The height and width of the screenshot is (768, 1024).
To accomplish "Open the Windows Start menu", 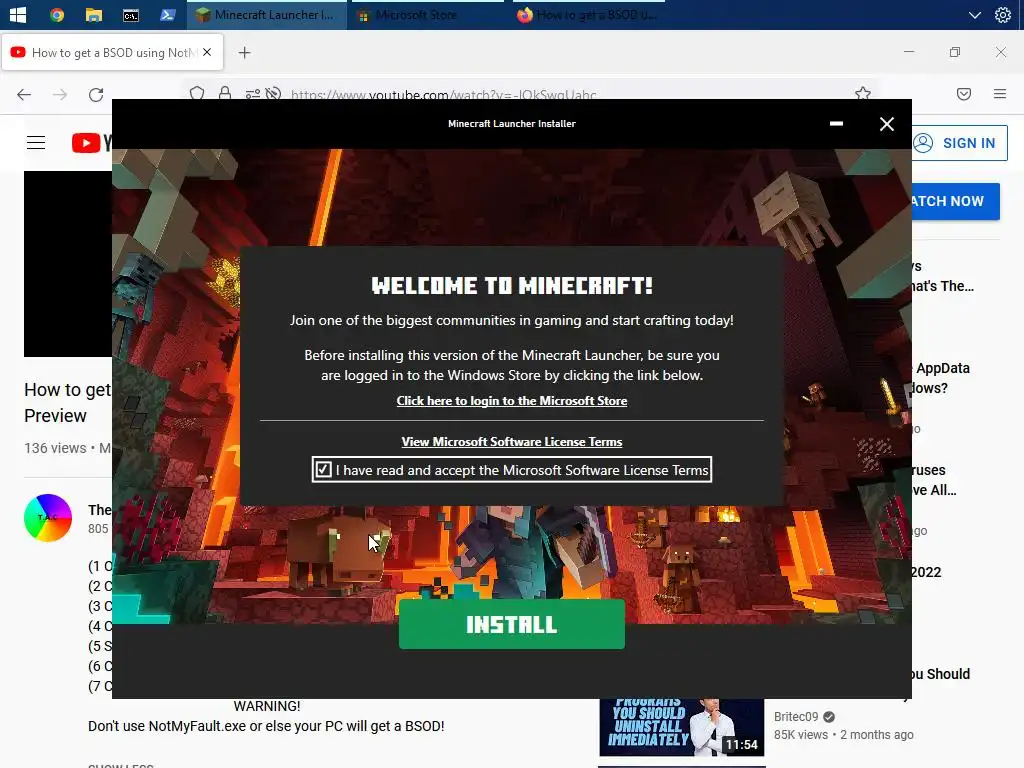I will (x=18, y=14).
